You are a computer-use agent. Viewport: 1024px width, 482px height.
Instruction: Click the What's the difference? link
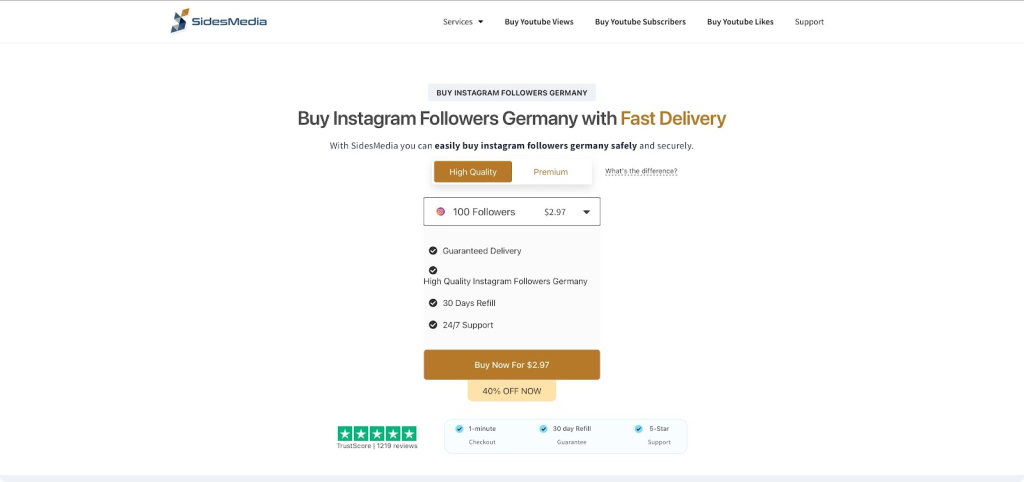coord(641,171)
